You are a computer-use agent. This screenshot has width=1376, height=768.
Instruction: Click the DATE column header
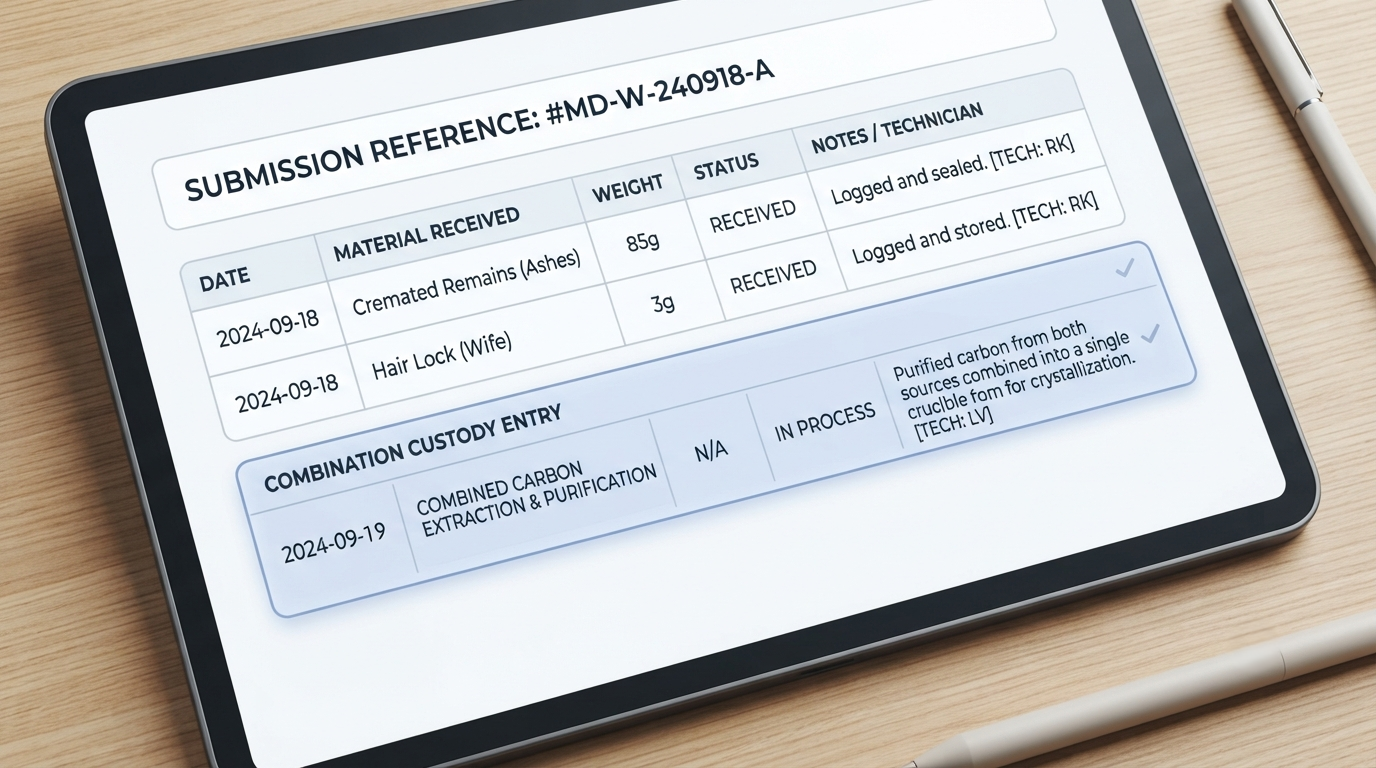pos(224,279)
